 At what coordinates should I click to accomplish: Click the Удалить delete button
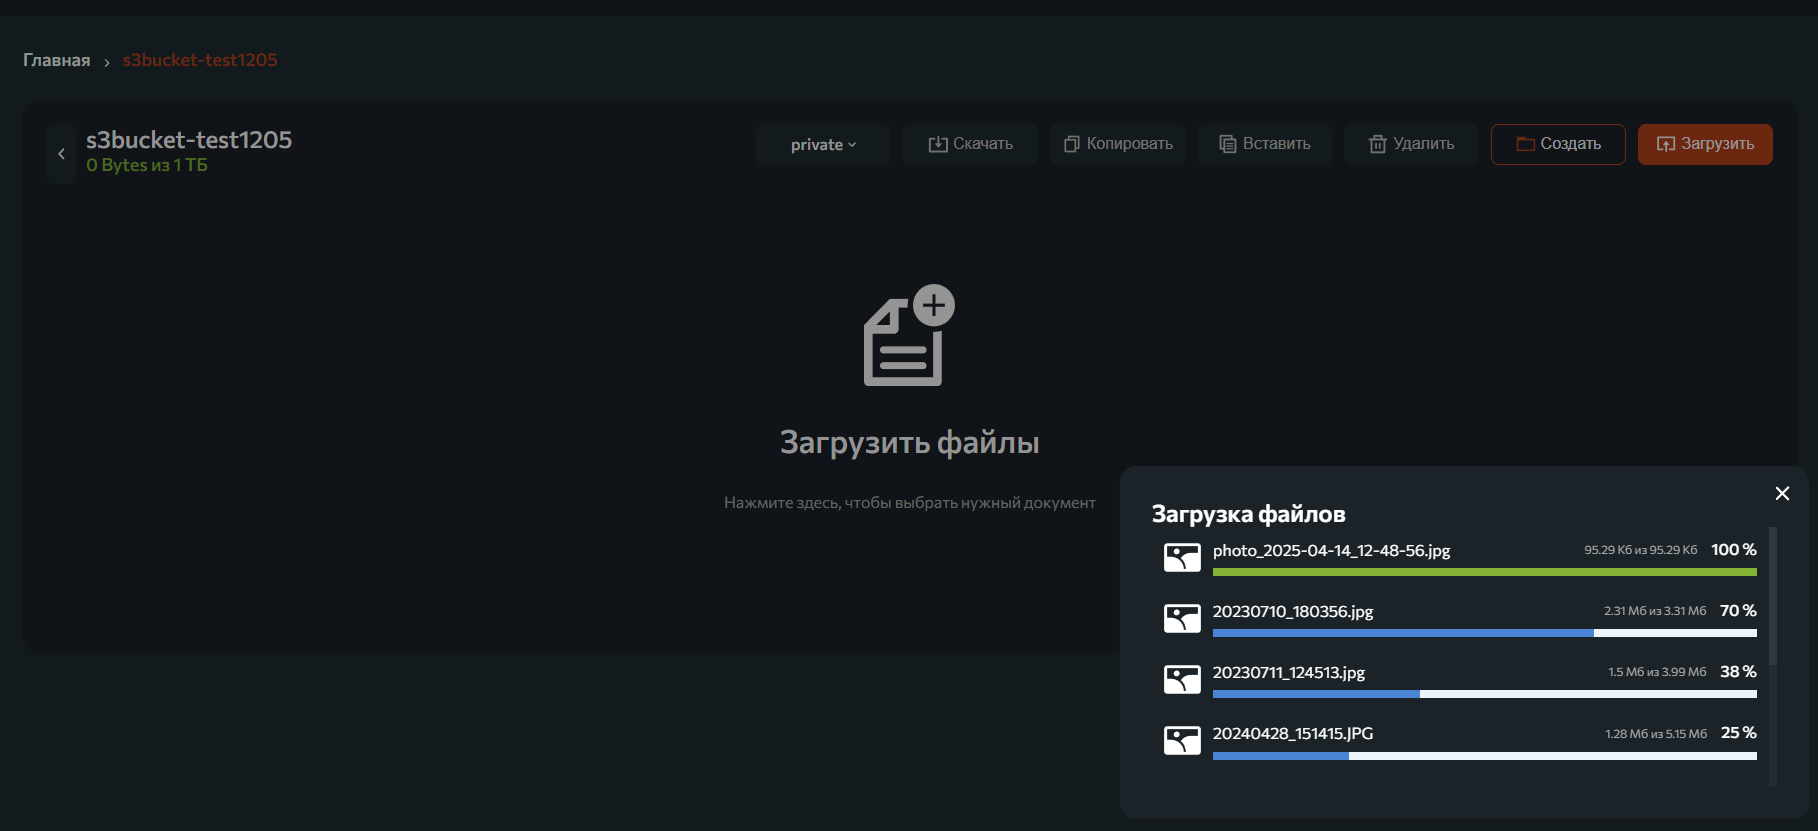tap(1411, 144)
